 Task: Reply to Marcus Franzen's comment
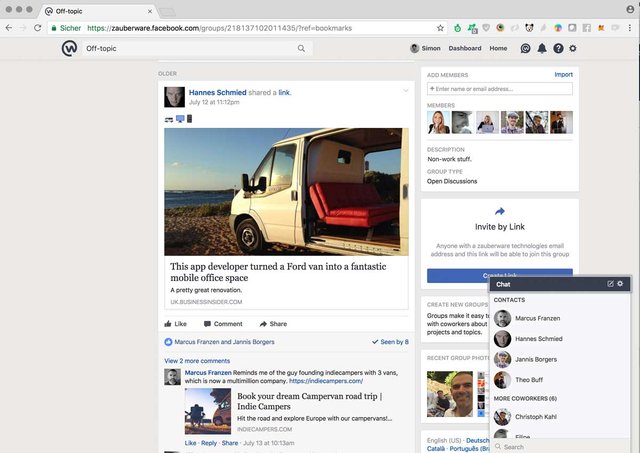click(x=209, y=443)
